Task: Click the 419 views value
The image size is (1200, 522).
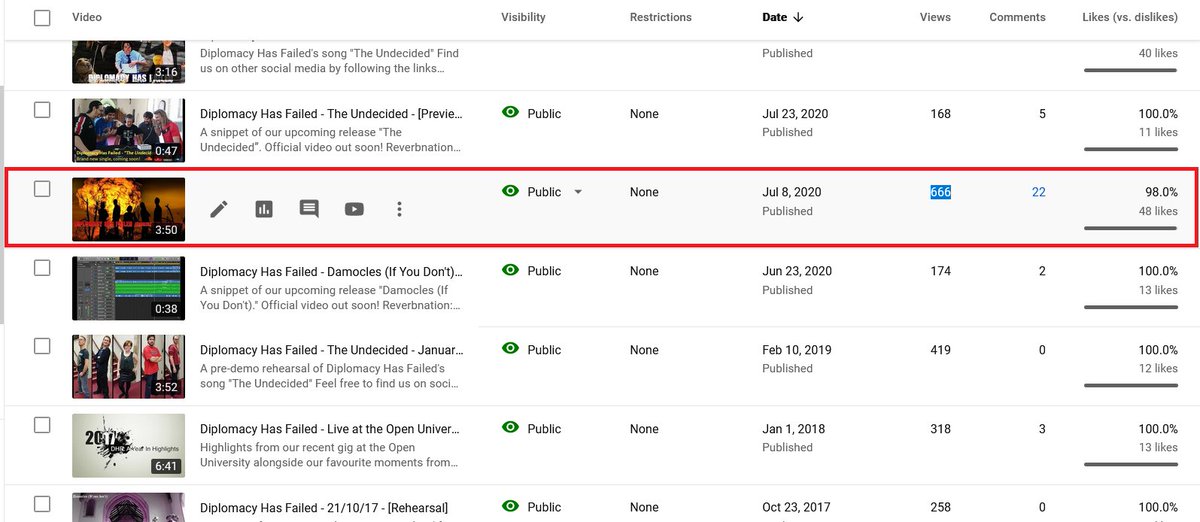Action: click(940, 350)
